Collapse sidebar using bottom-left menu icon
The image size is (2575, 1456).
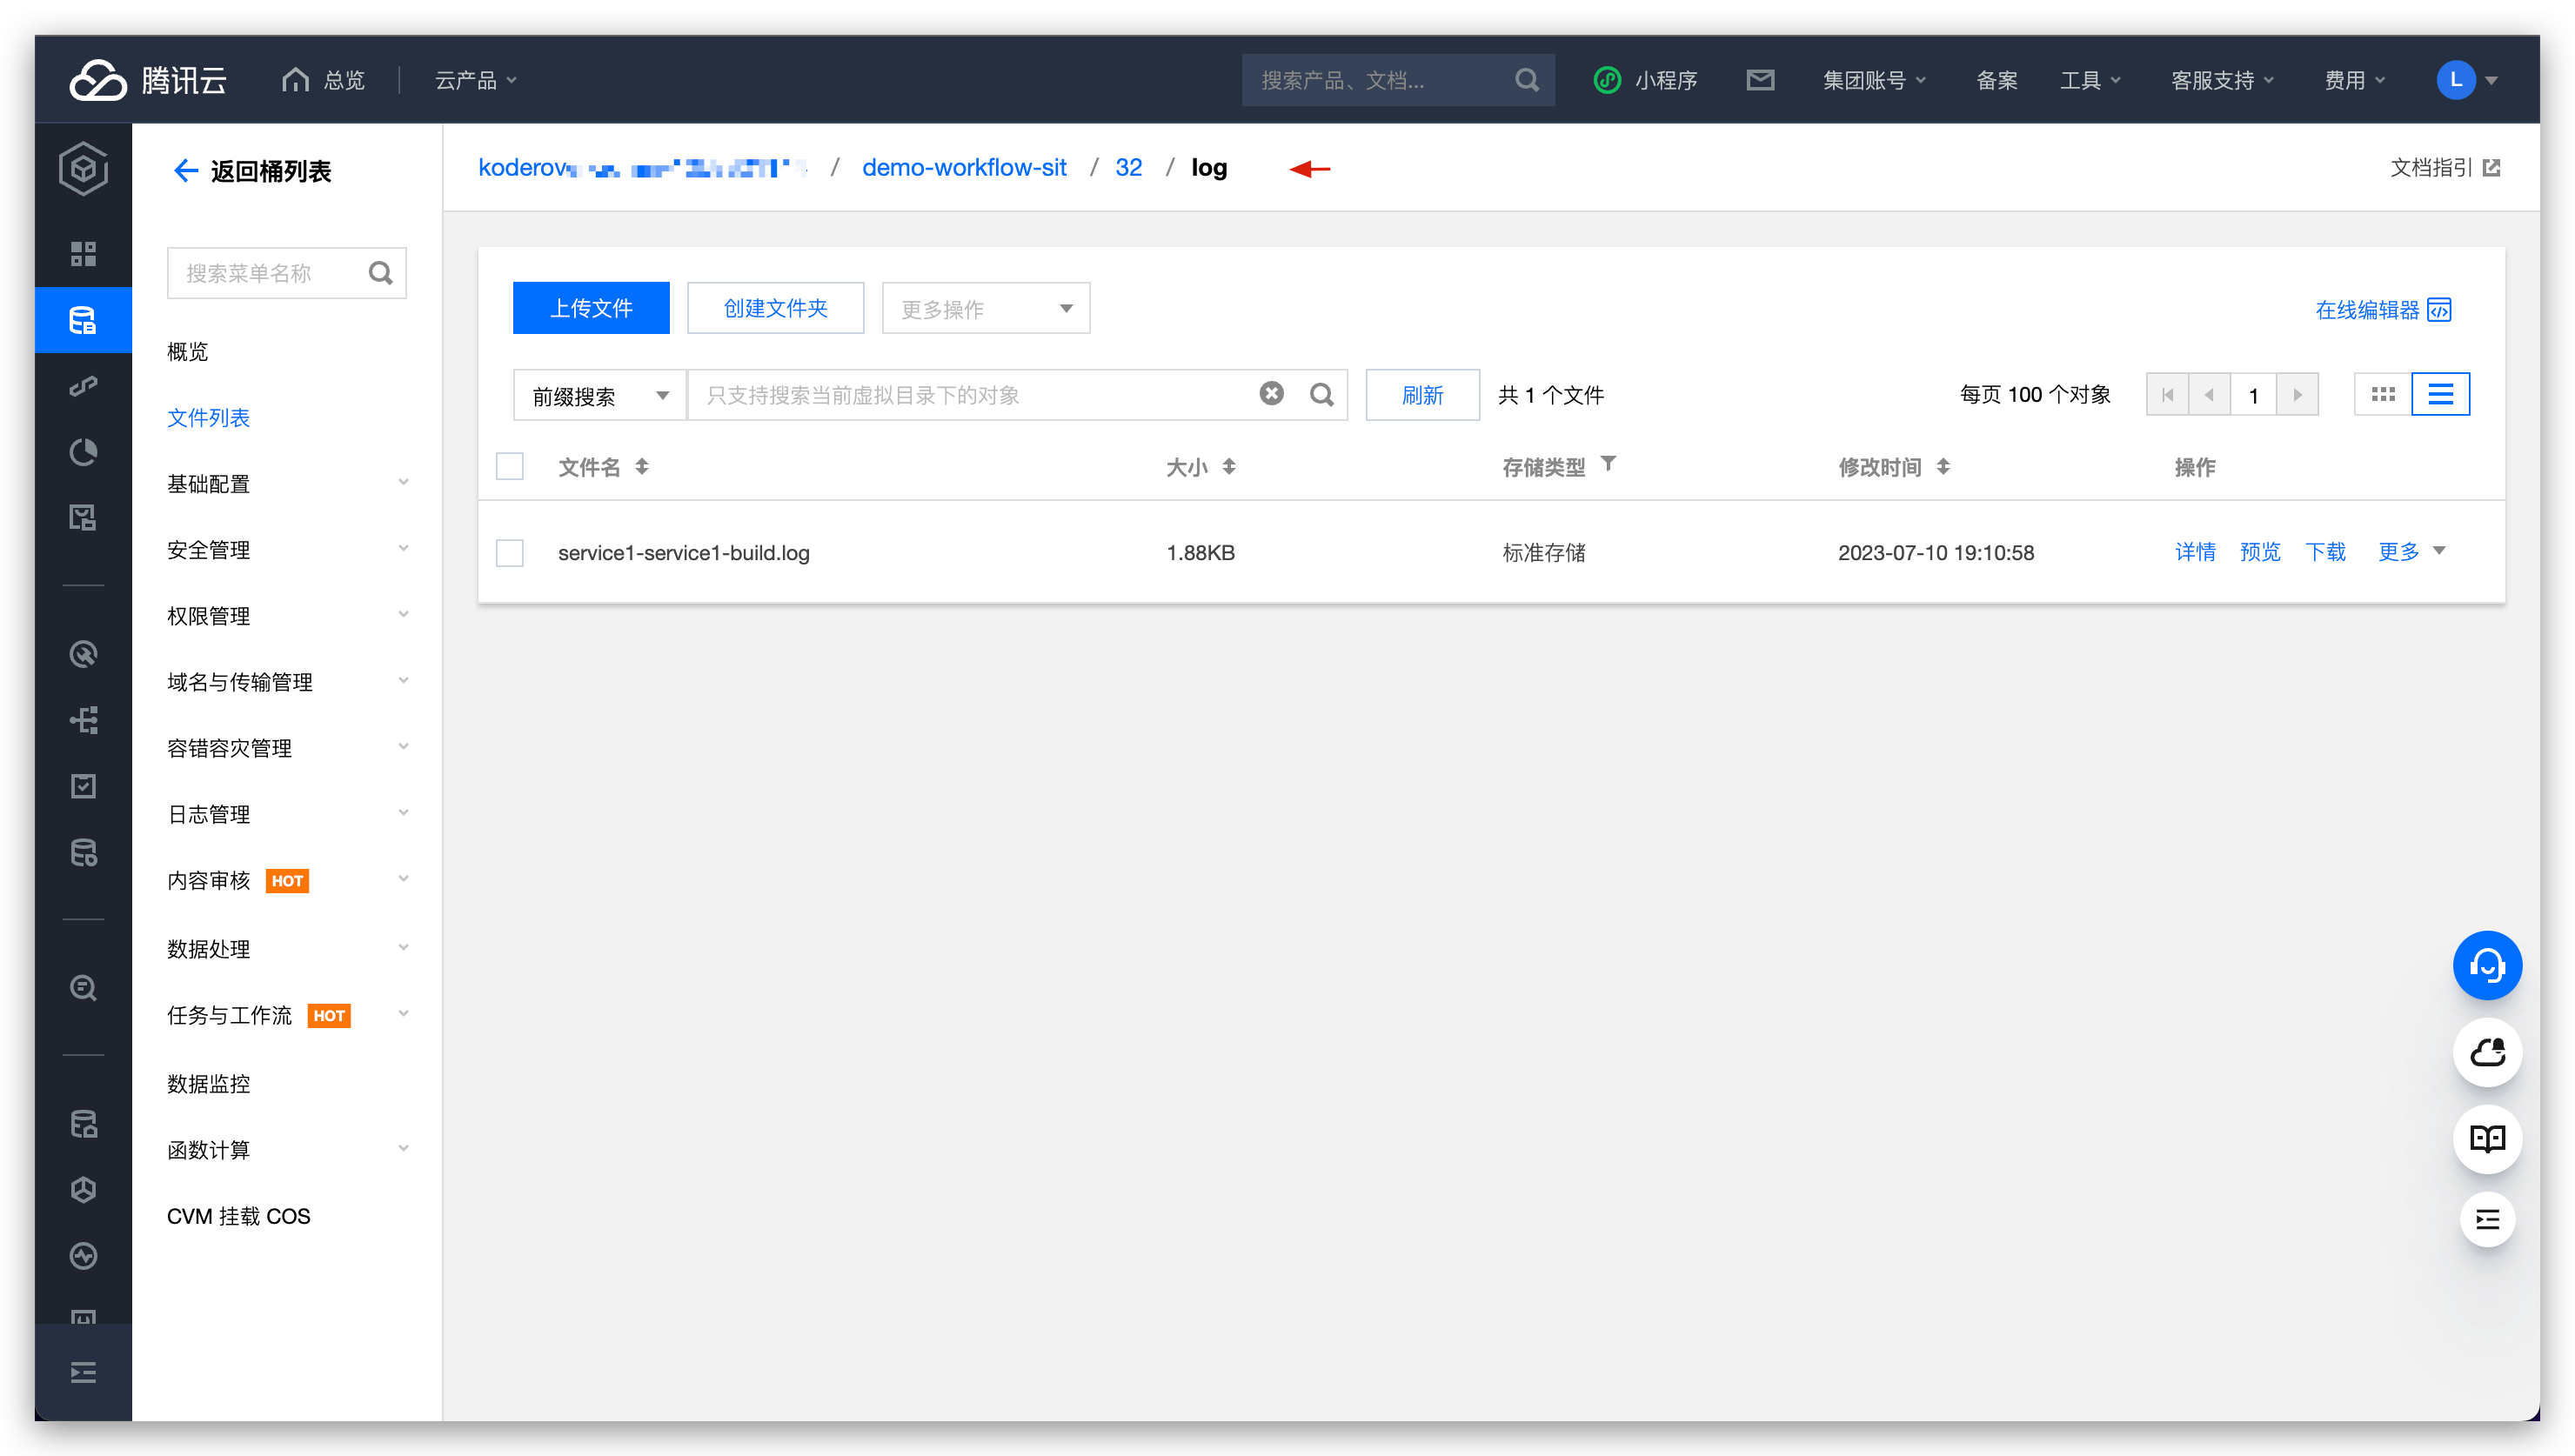click(83, 1372)
